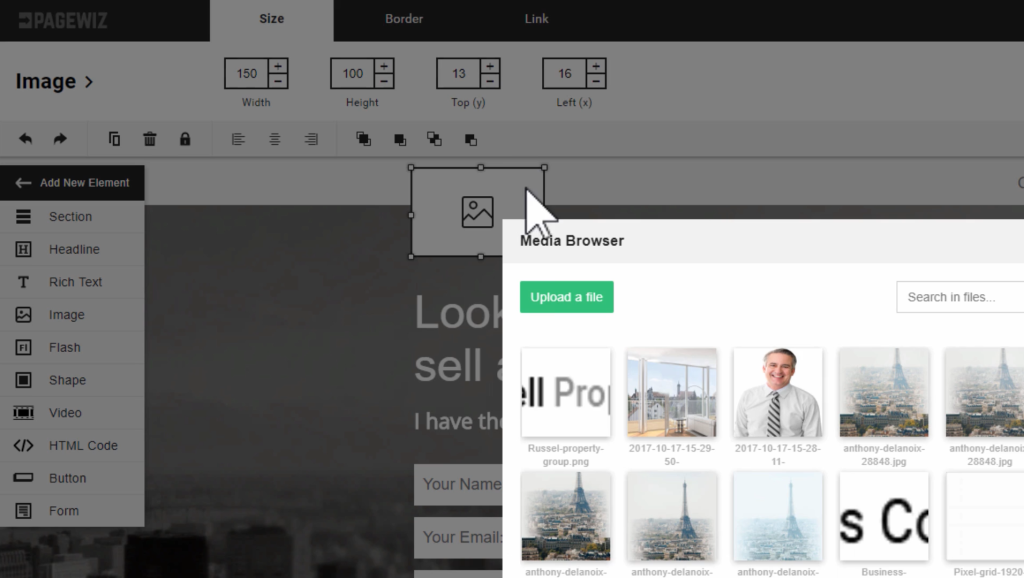Screen dimensions: 1024x578
Task: Select Russel-property-group.png thumbnail
Action: [566, 393]
